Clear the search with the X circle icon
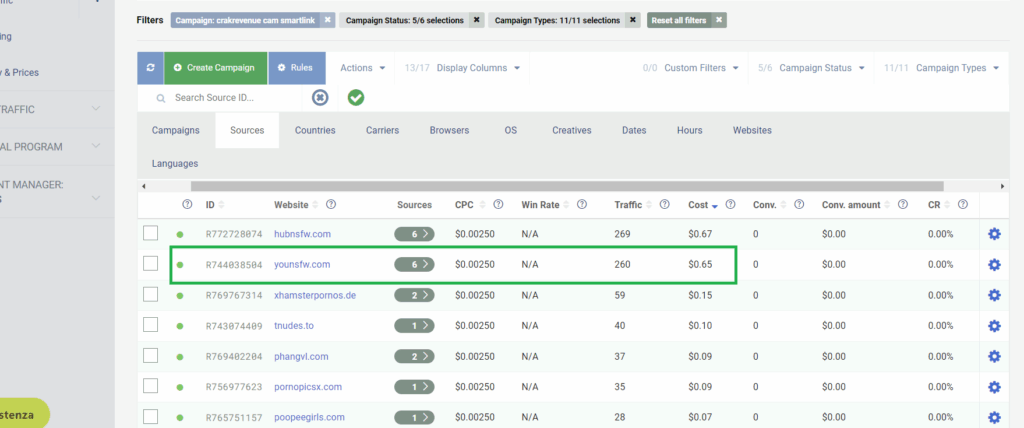The image size is (1024, 428). pos(320,97)
